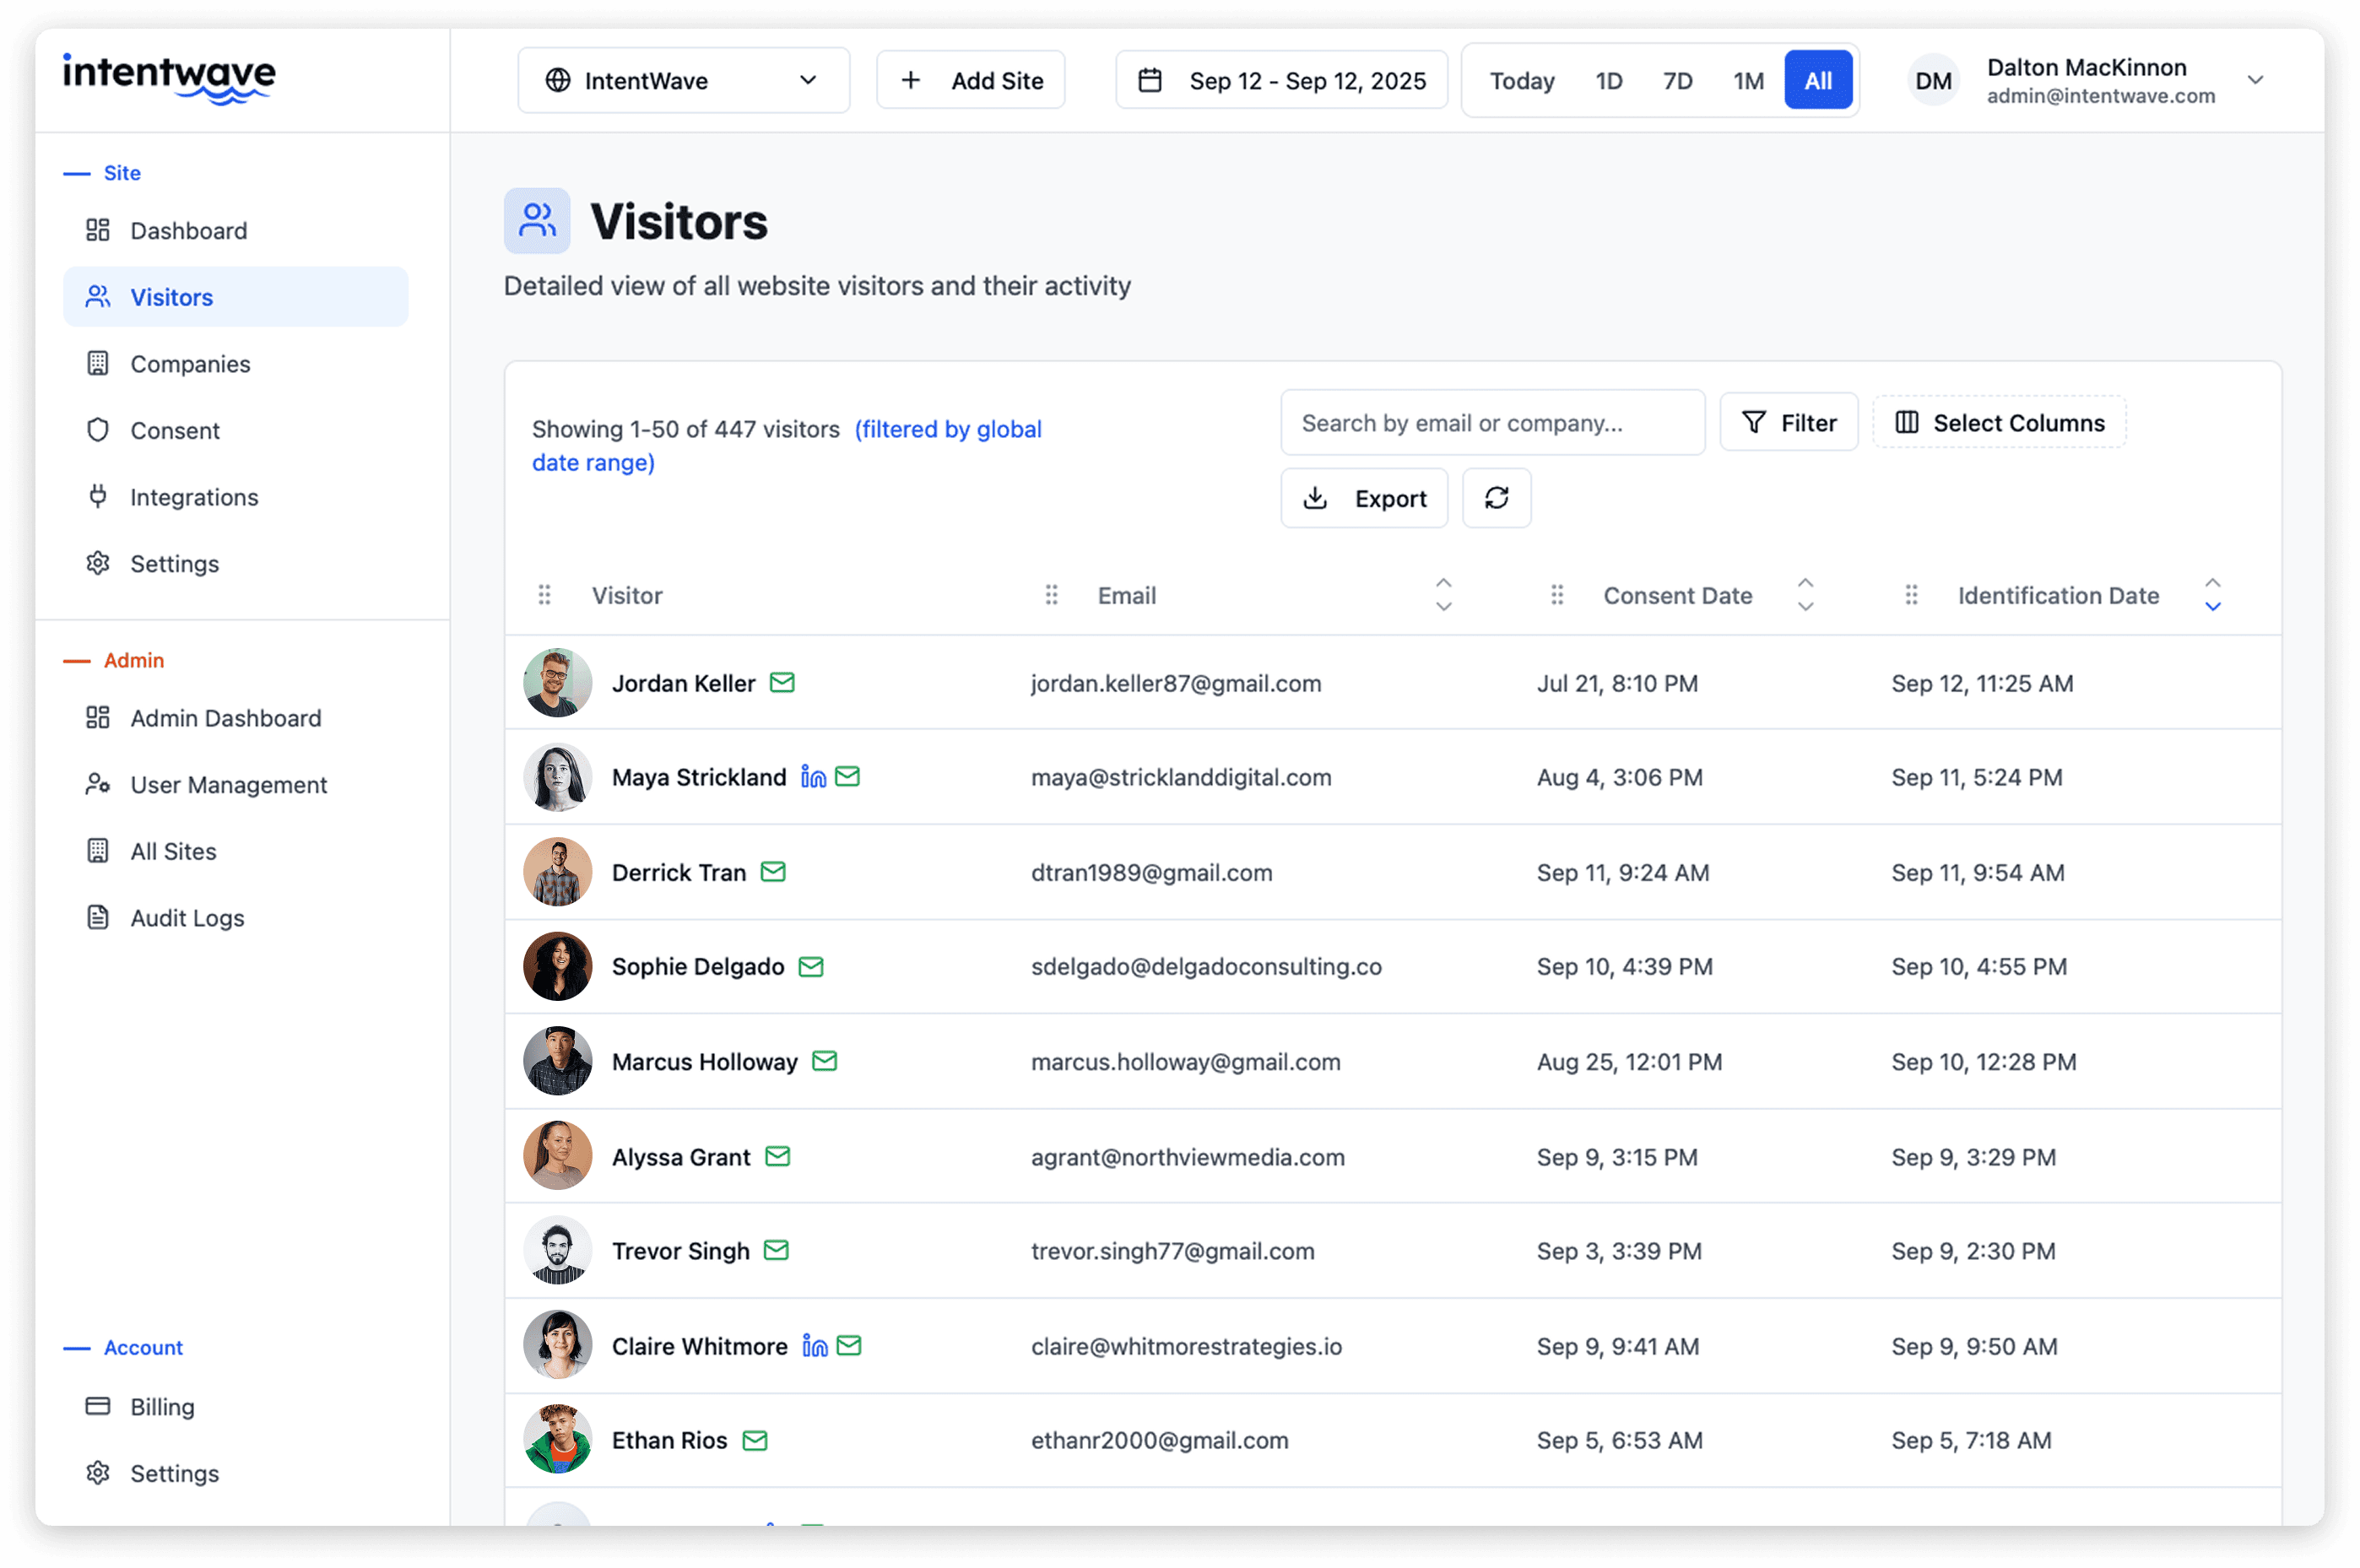Select the 1M range
This screenshot has height=1568, width=2360.
pyautogui.click(x=1749, y=81)
